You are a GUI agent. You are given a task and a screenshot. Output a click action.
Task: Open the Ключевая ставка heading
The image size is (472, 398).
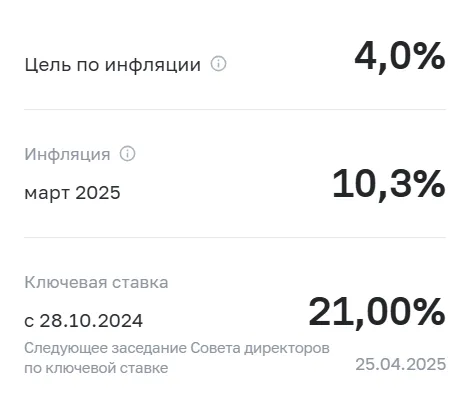(x=96, y=283)
